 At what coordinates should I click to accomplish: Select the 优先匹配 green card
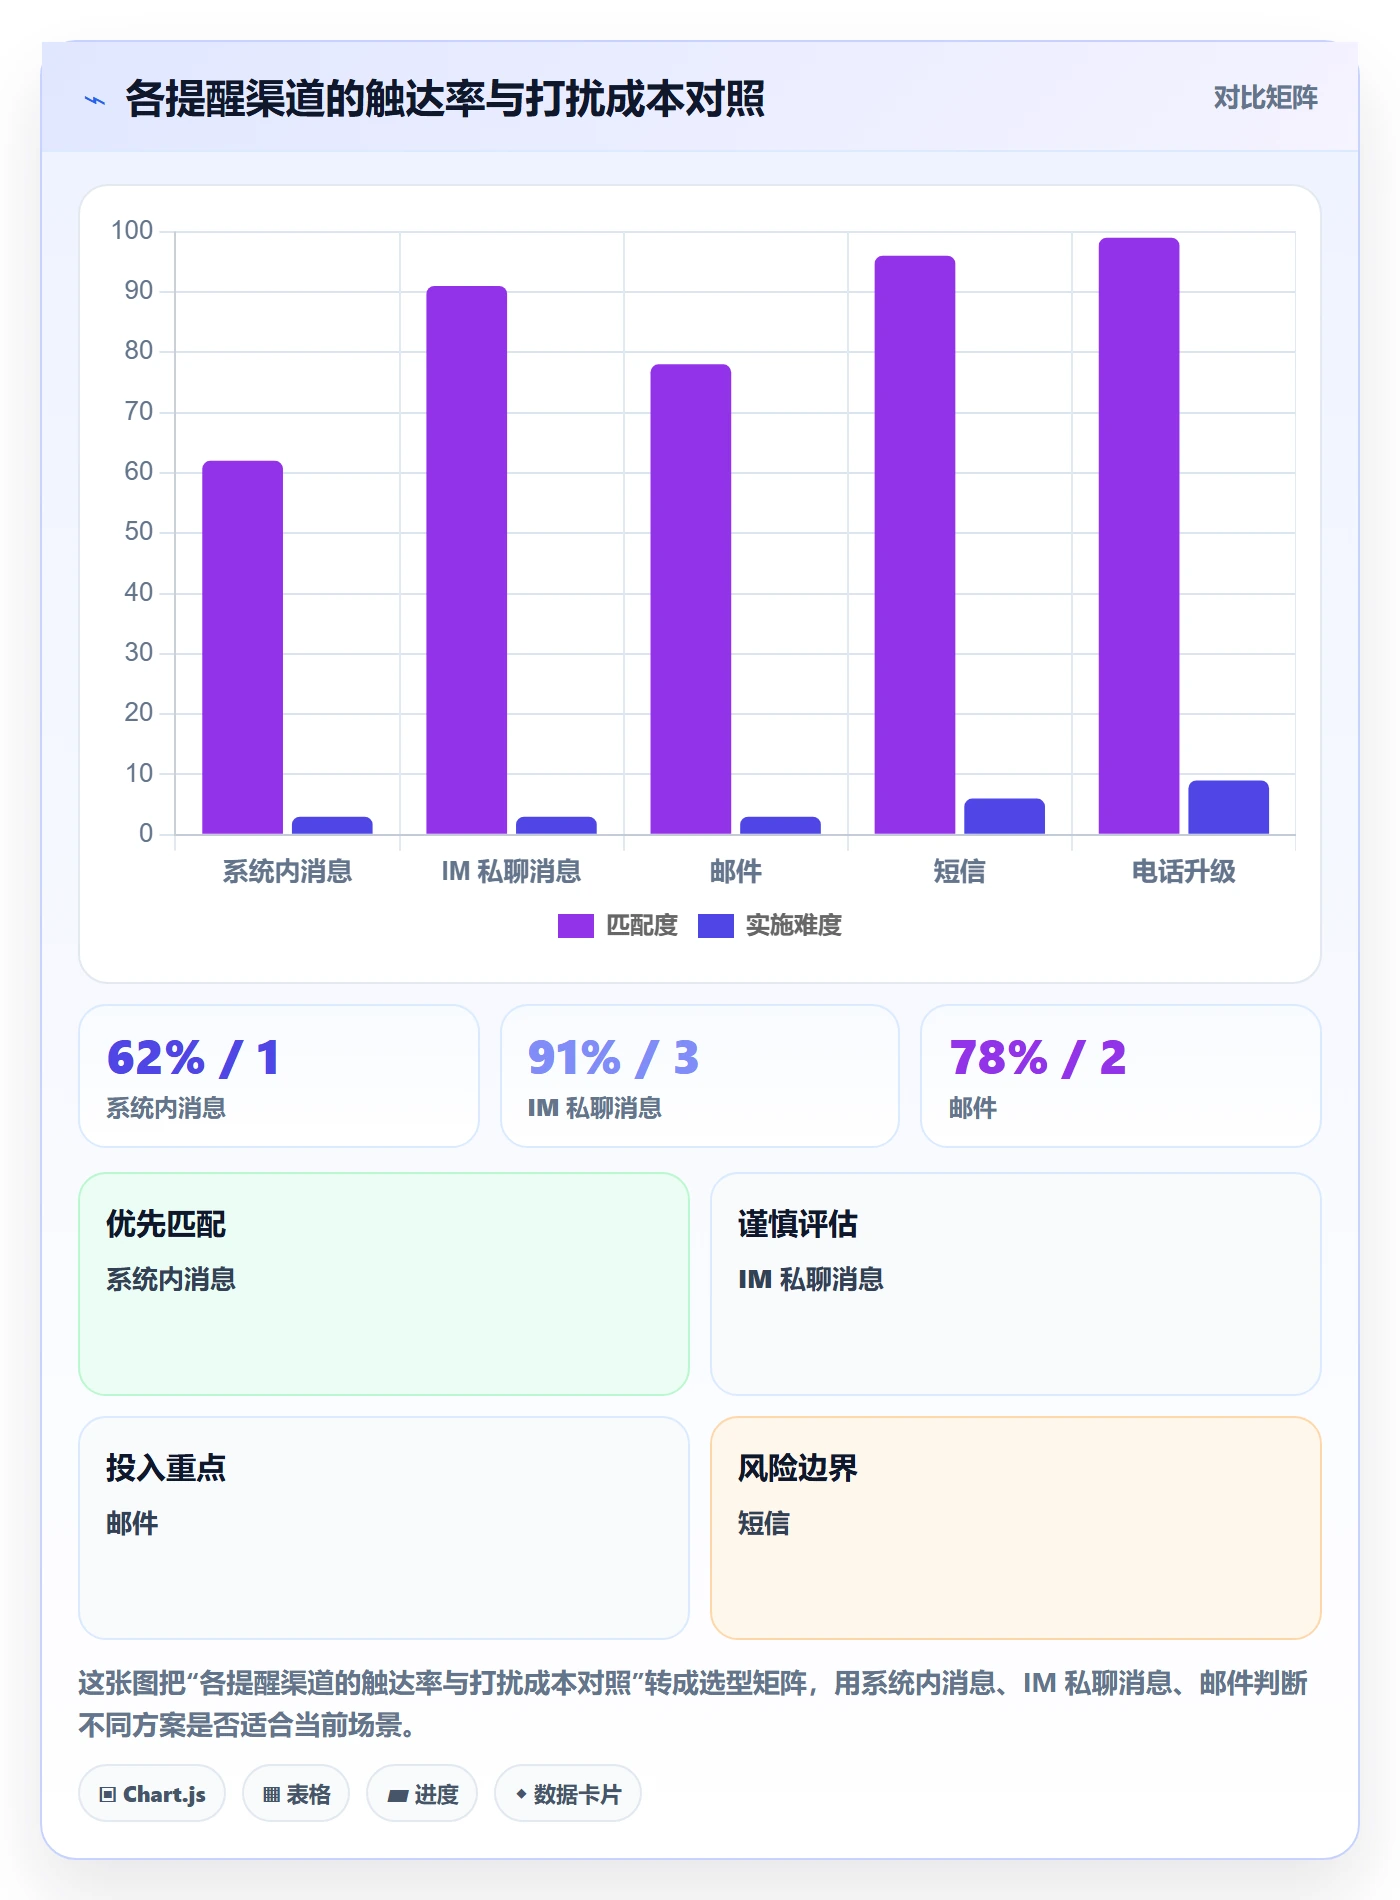click(384, 1284)
